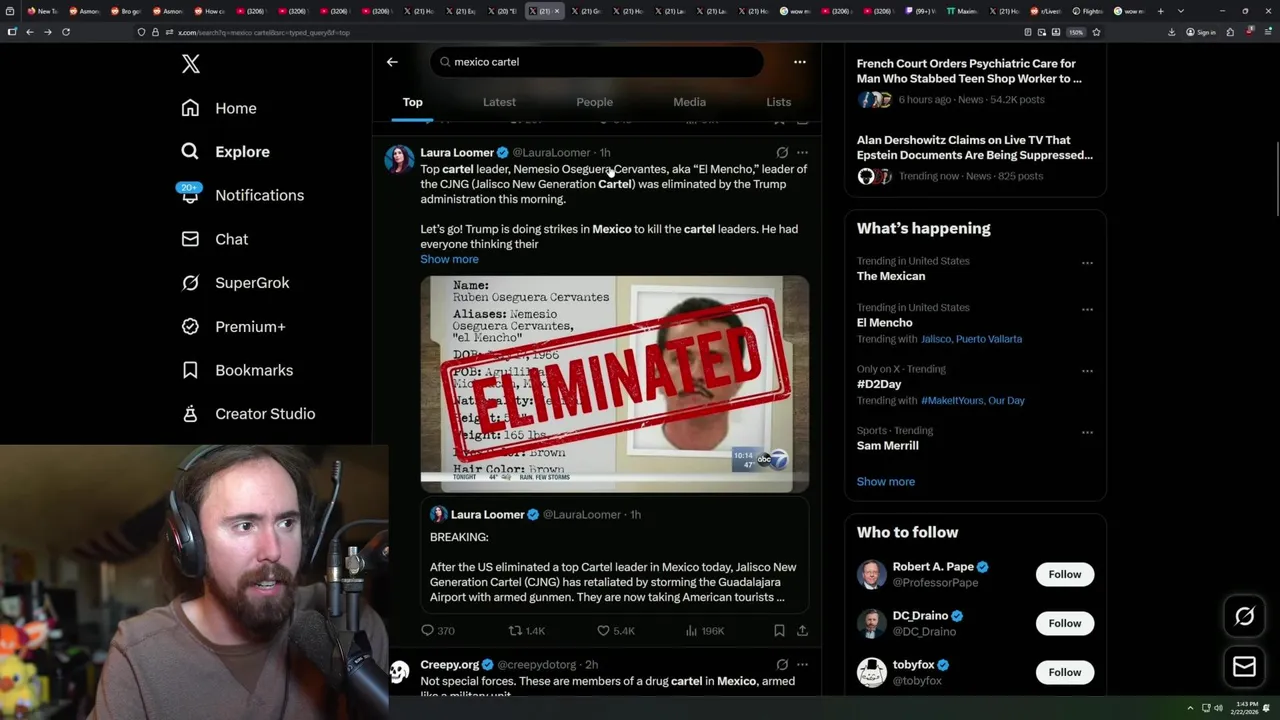Open the ELIMINATED post image
This screenshot has height=720, width=1280.
614,384
